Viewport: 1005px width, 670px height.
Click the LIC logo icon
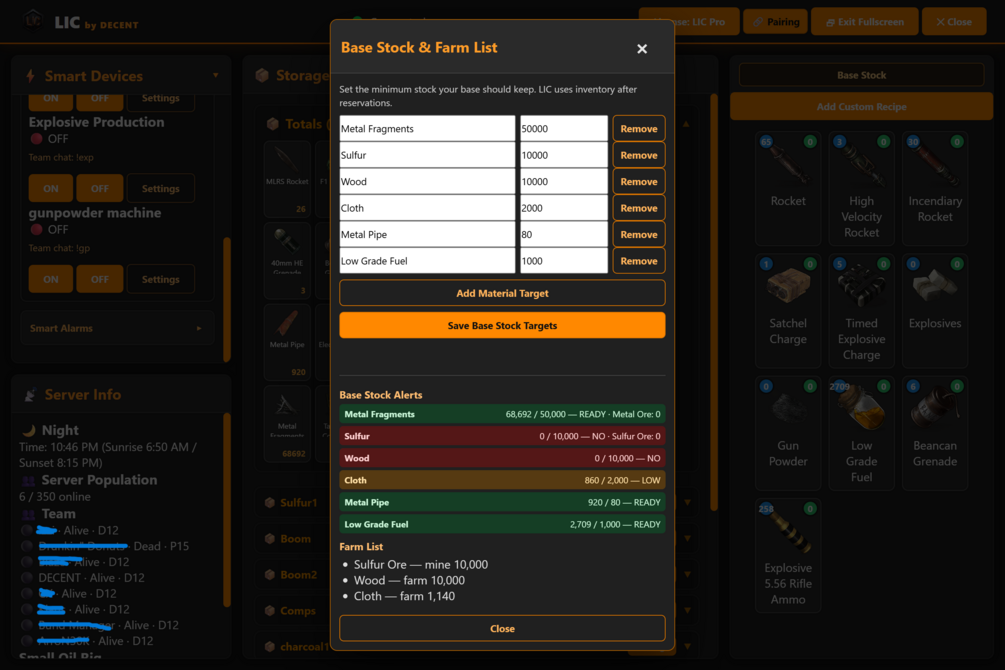pyautogui.click(x=33, y=21)
